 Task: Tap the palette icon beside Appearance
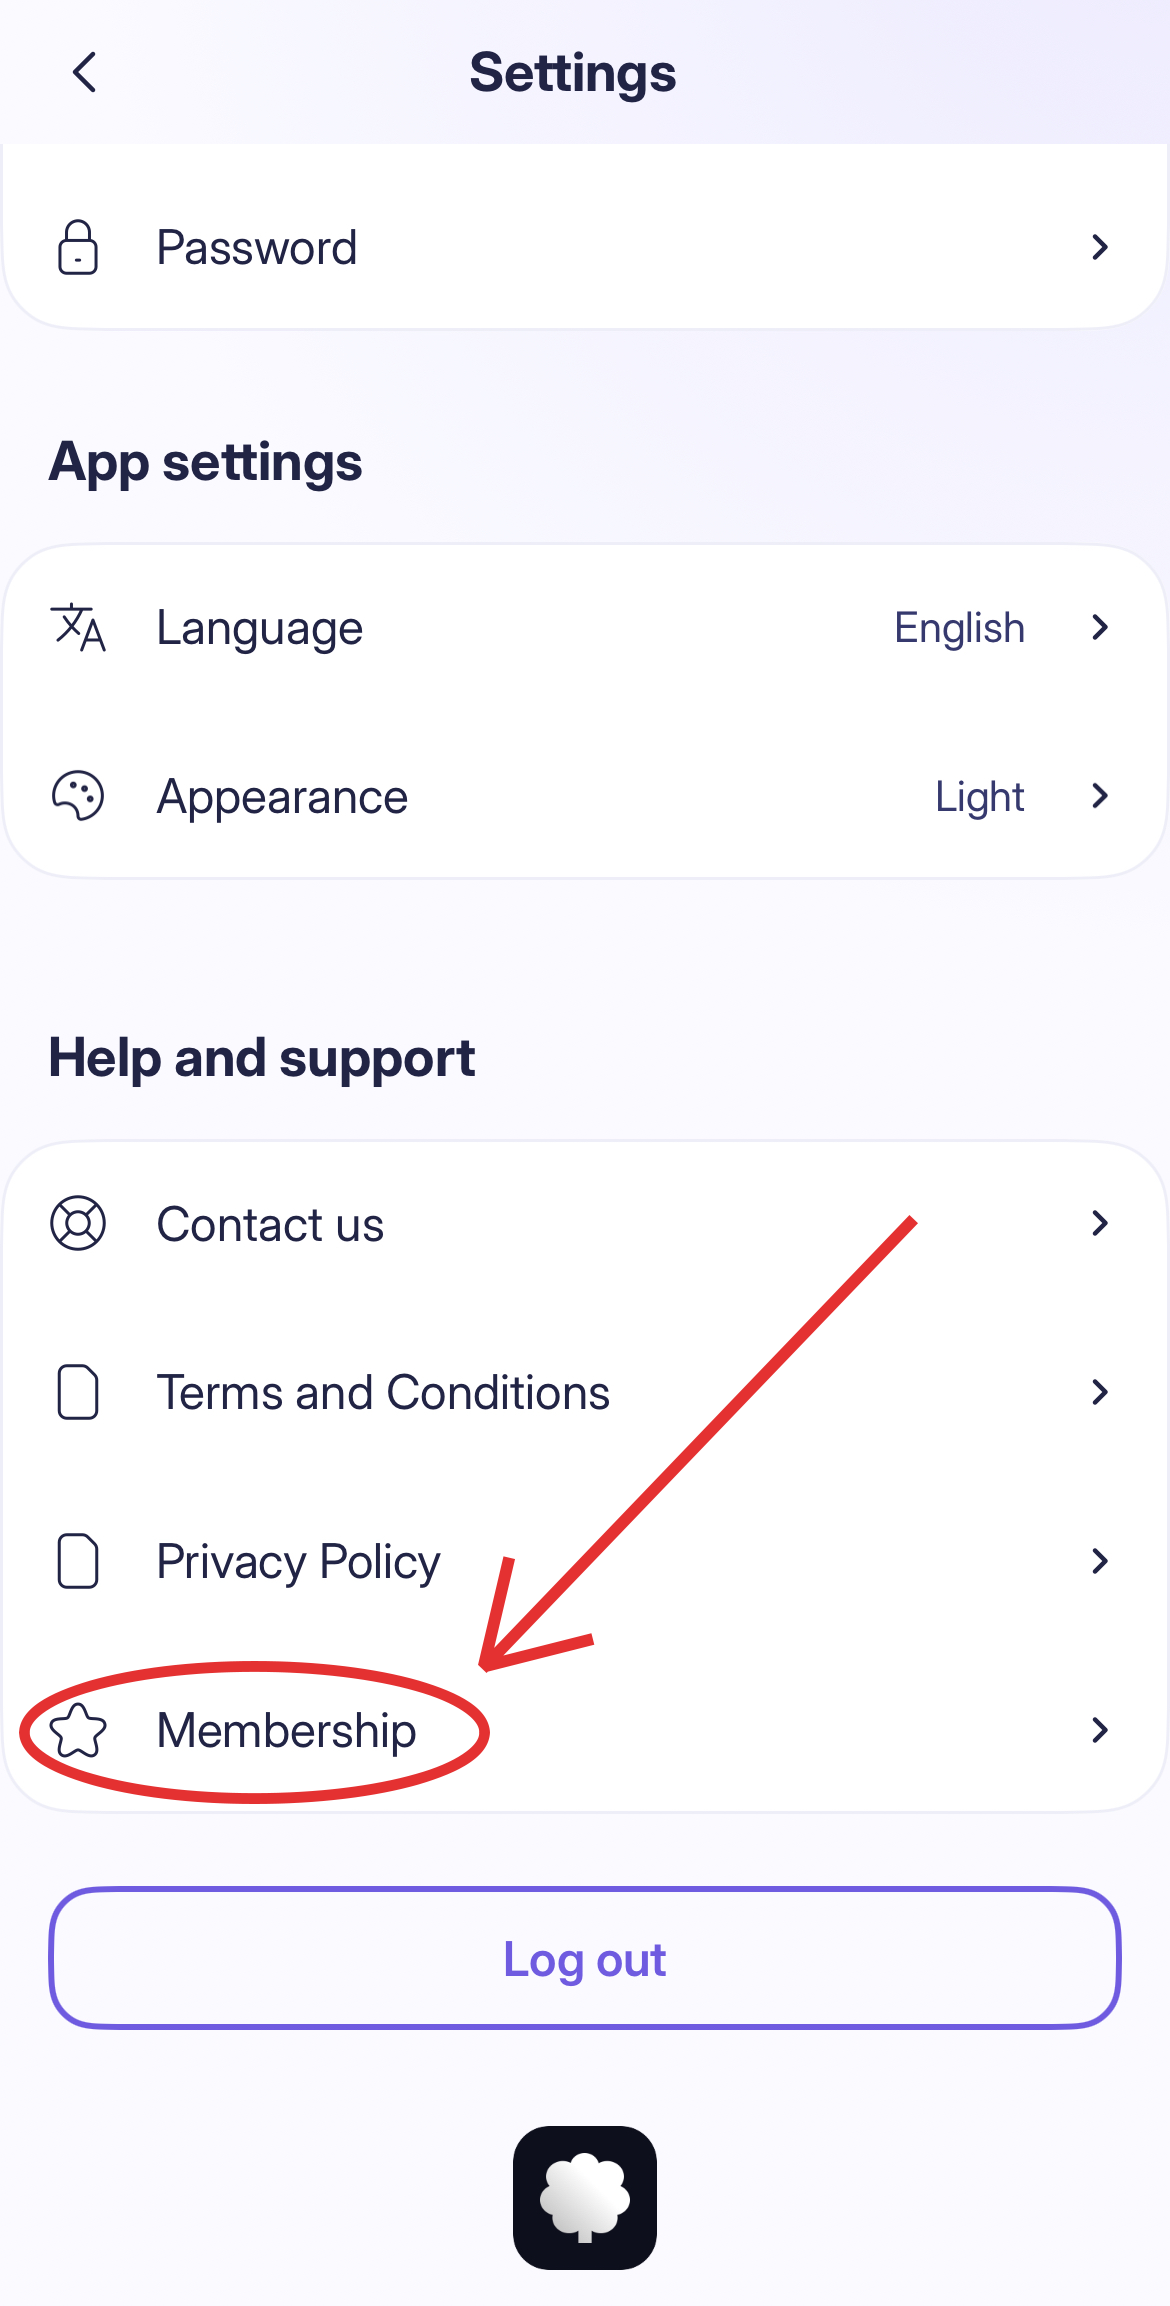click(x=78, y=797)
